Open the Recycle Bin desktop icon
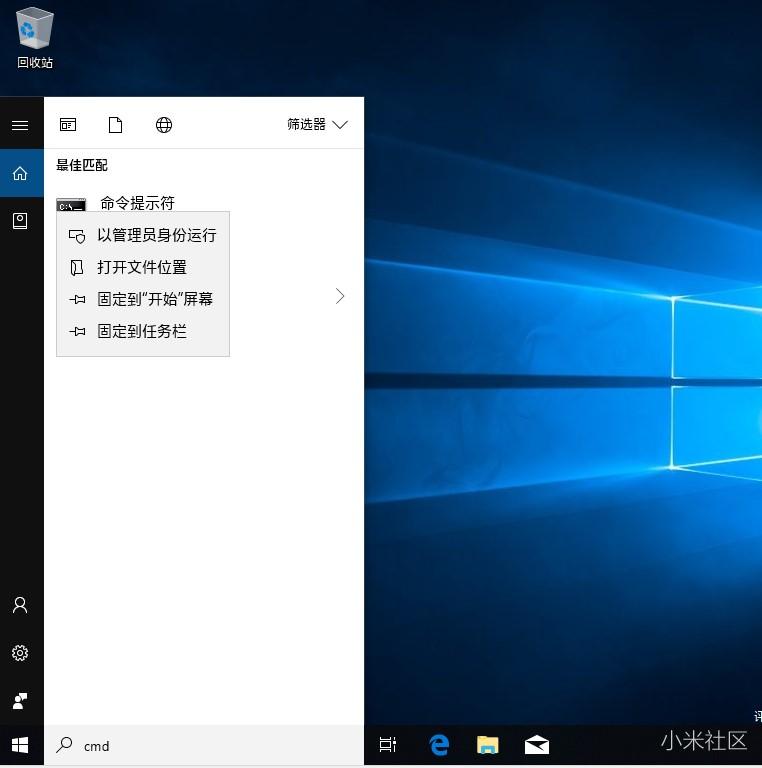The width and height of the screenshot is (762, 768). point(34,38)
